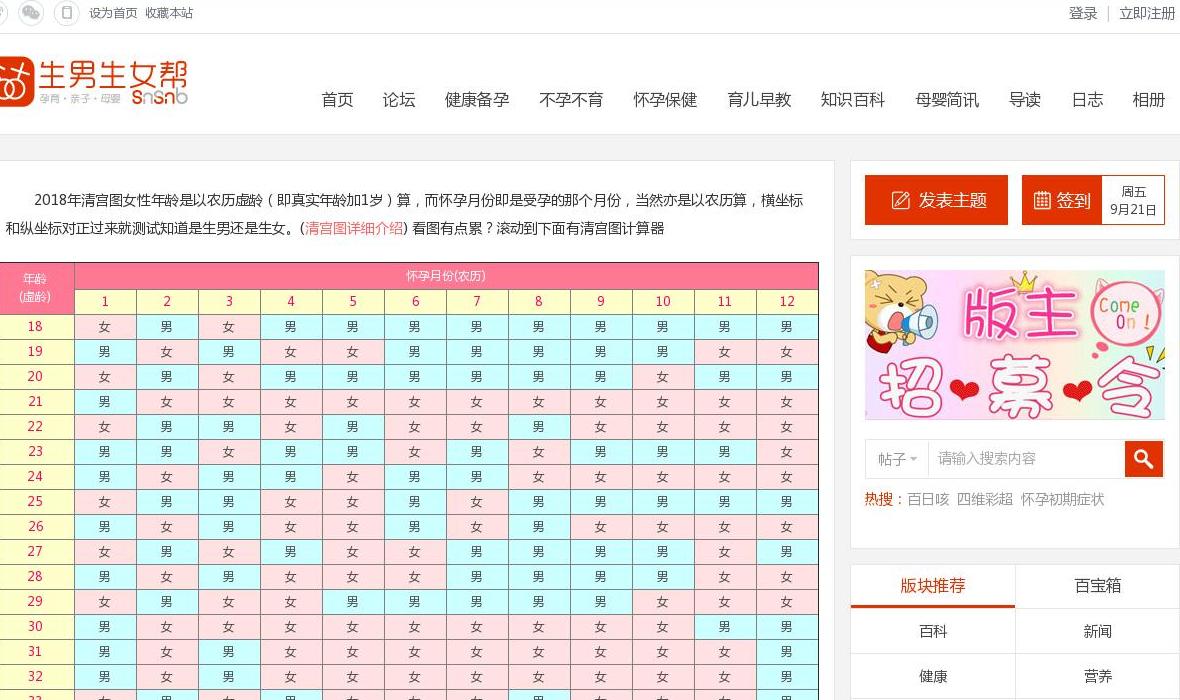The image size is (1180, 700).
Task: Open the 营养 section in the sidebar
Action: (1097, 677)
